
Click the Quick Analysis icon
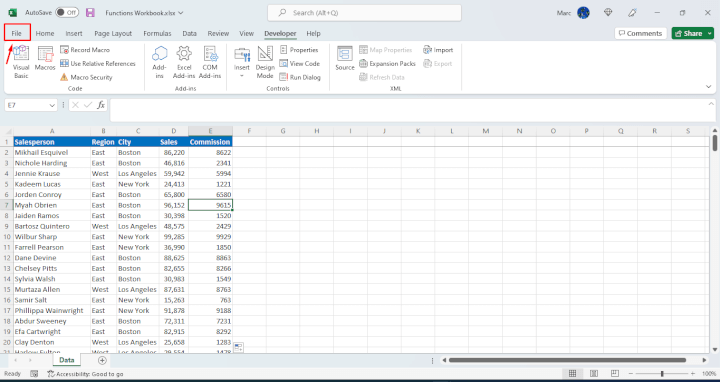(238, 348)
